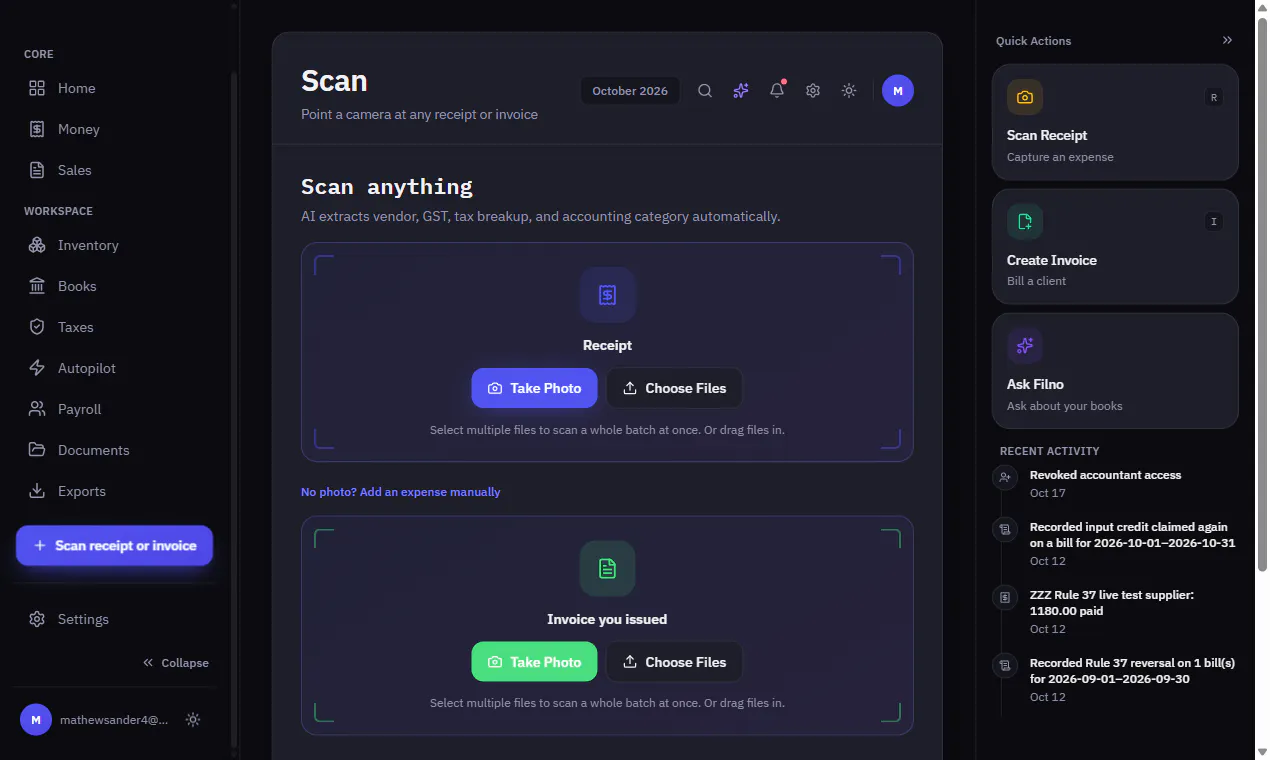Toggle light theme with header sun icon

[849, 91]
